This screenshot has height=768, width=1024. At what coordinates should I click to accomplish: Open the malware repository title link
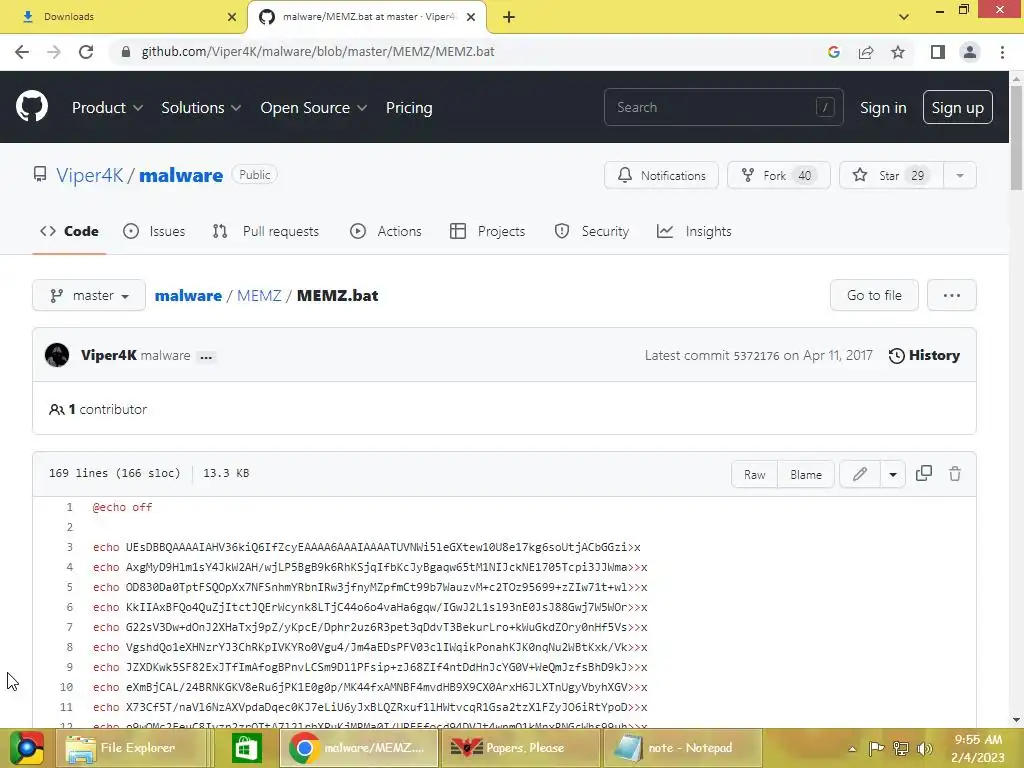point(181,175)
